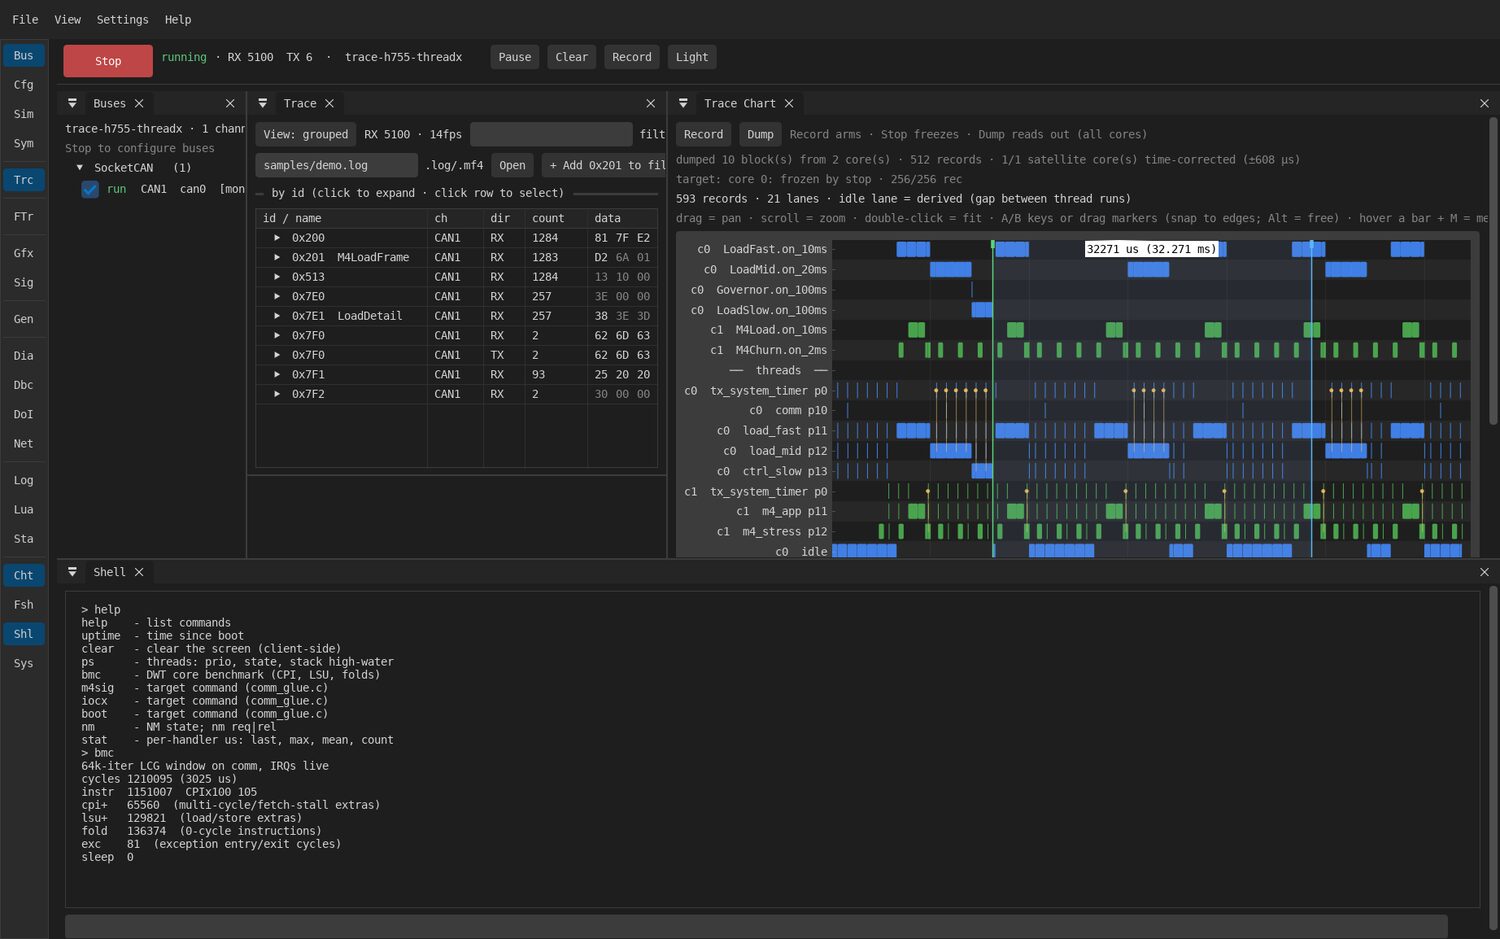1500x939 pixels.
Task: Open the FTr sidebar panel
Action: tap(24, 217)
